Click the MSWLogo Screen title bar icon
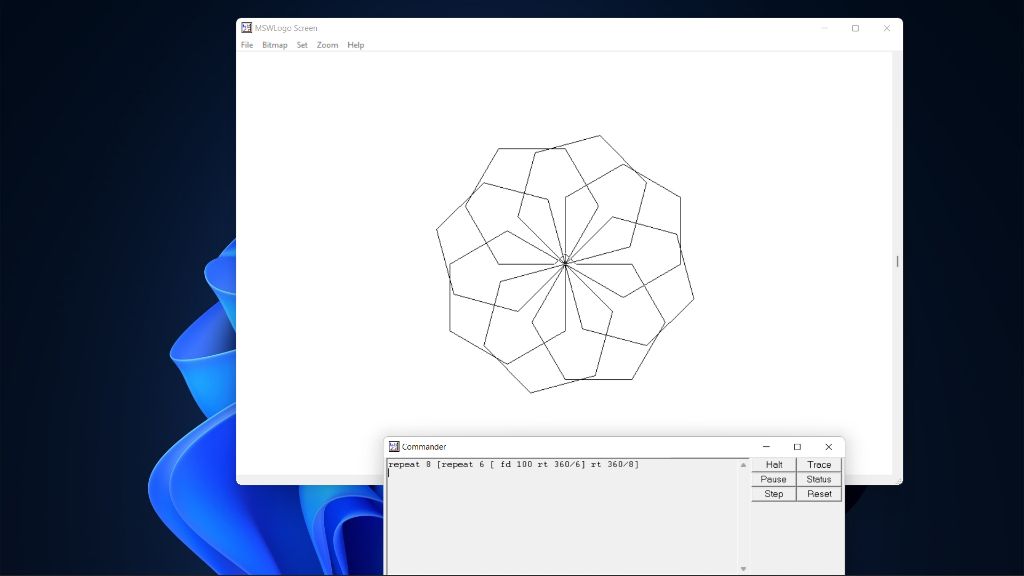Image resolution: width=1024 pixels, height=576 pixels. (246, 28)
